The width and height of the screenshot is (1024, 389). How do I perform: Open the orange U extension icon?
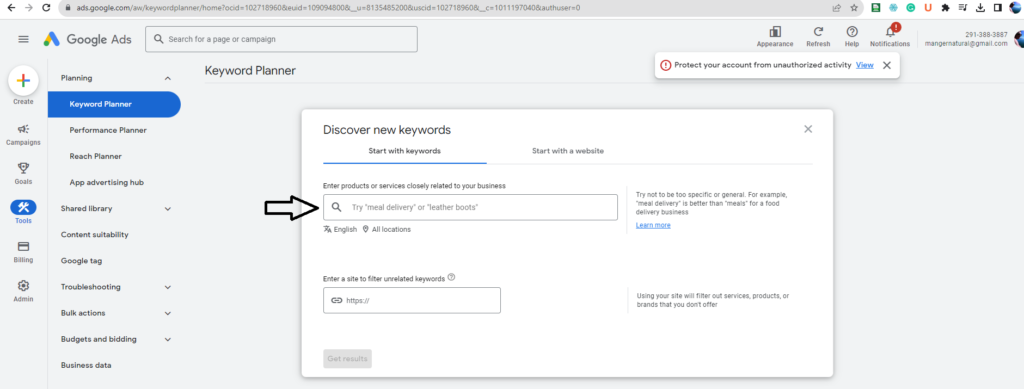tap(928, 8)
